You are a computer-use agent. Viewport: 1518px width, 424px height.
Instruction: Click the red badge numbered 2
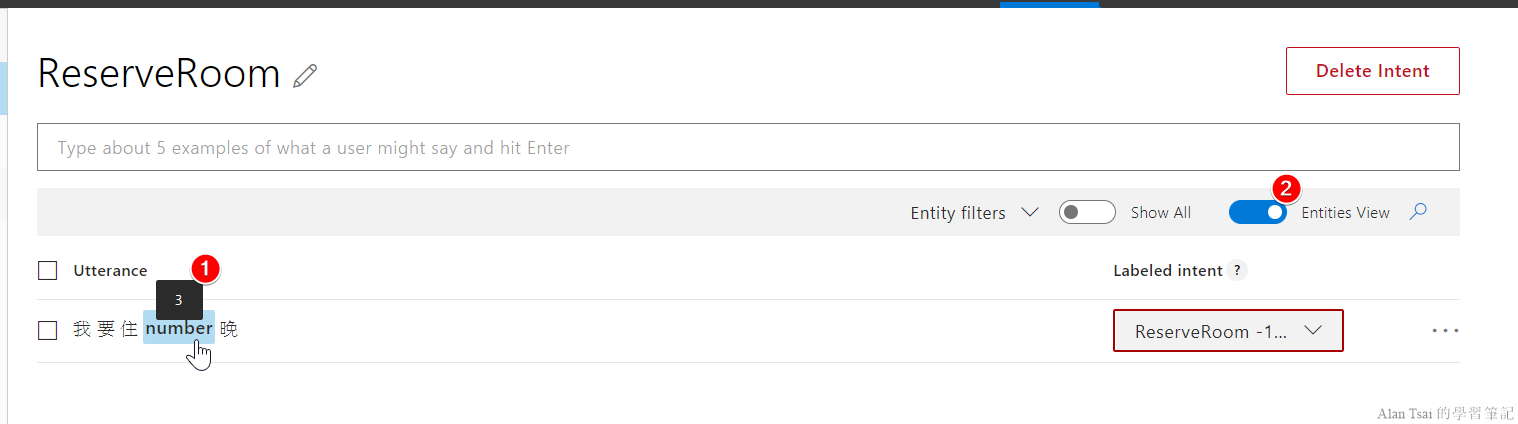click(x=1286, y=188)
